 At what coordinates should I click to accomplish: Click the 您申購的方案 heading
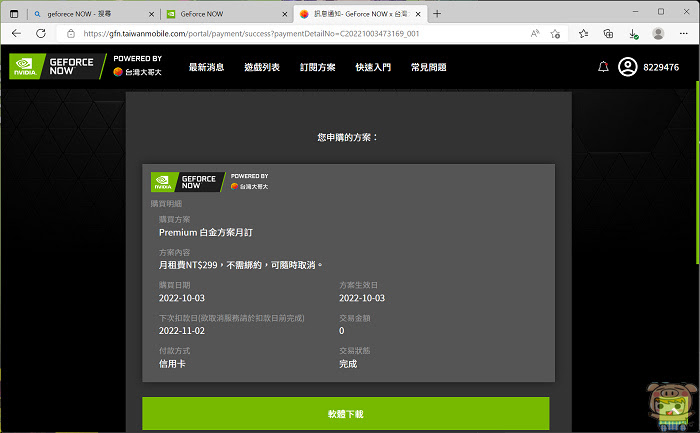347,137
